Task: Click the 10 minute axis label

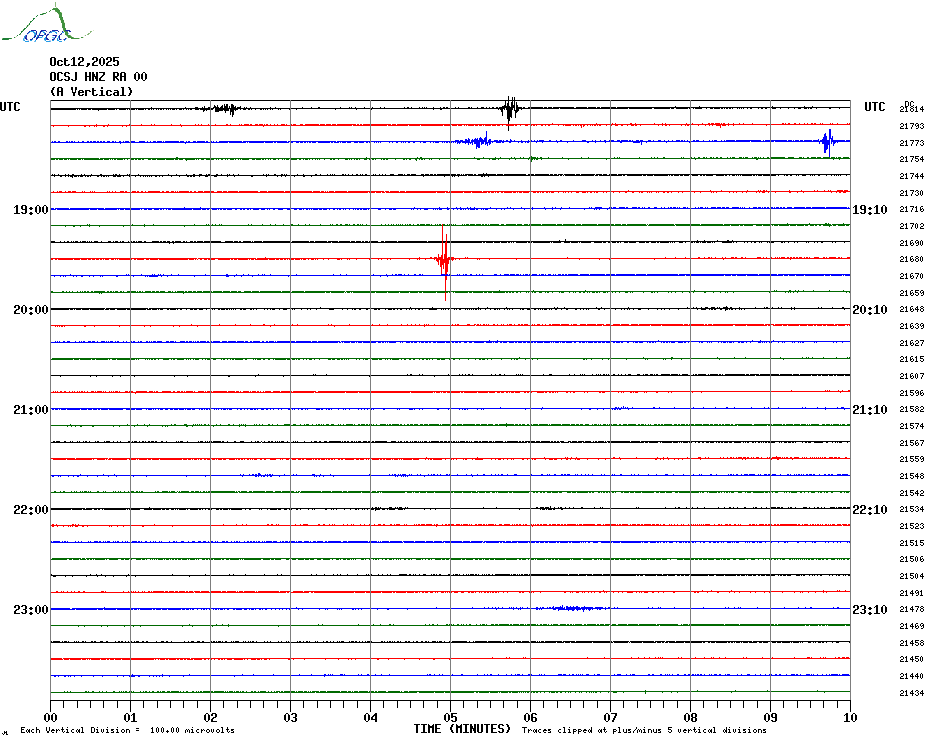Action: [851, 718]
